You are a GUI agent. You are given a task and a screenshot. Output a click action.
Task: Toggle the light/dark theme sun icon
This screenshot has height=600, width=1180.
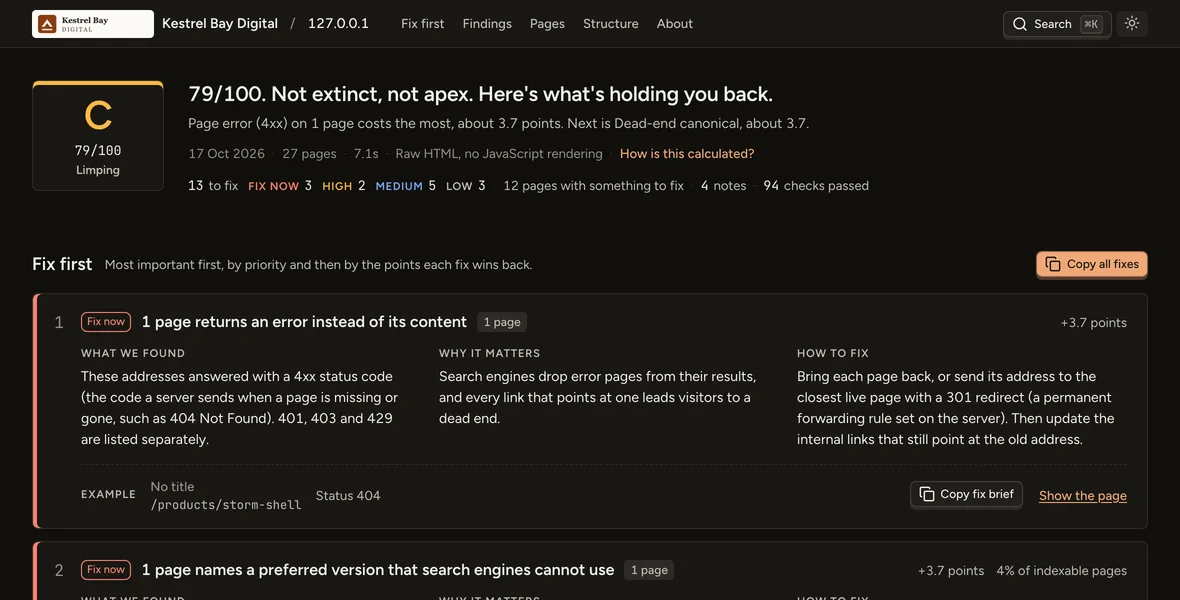(x=1131, y=23)
